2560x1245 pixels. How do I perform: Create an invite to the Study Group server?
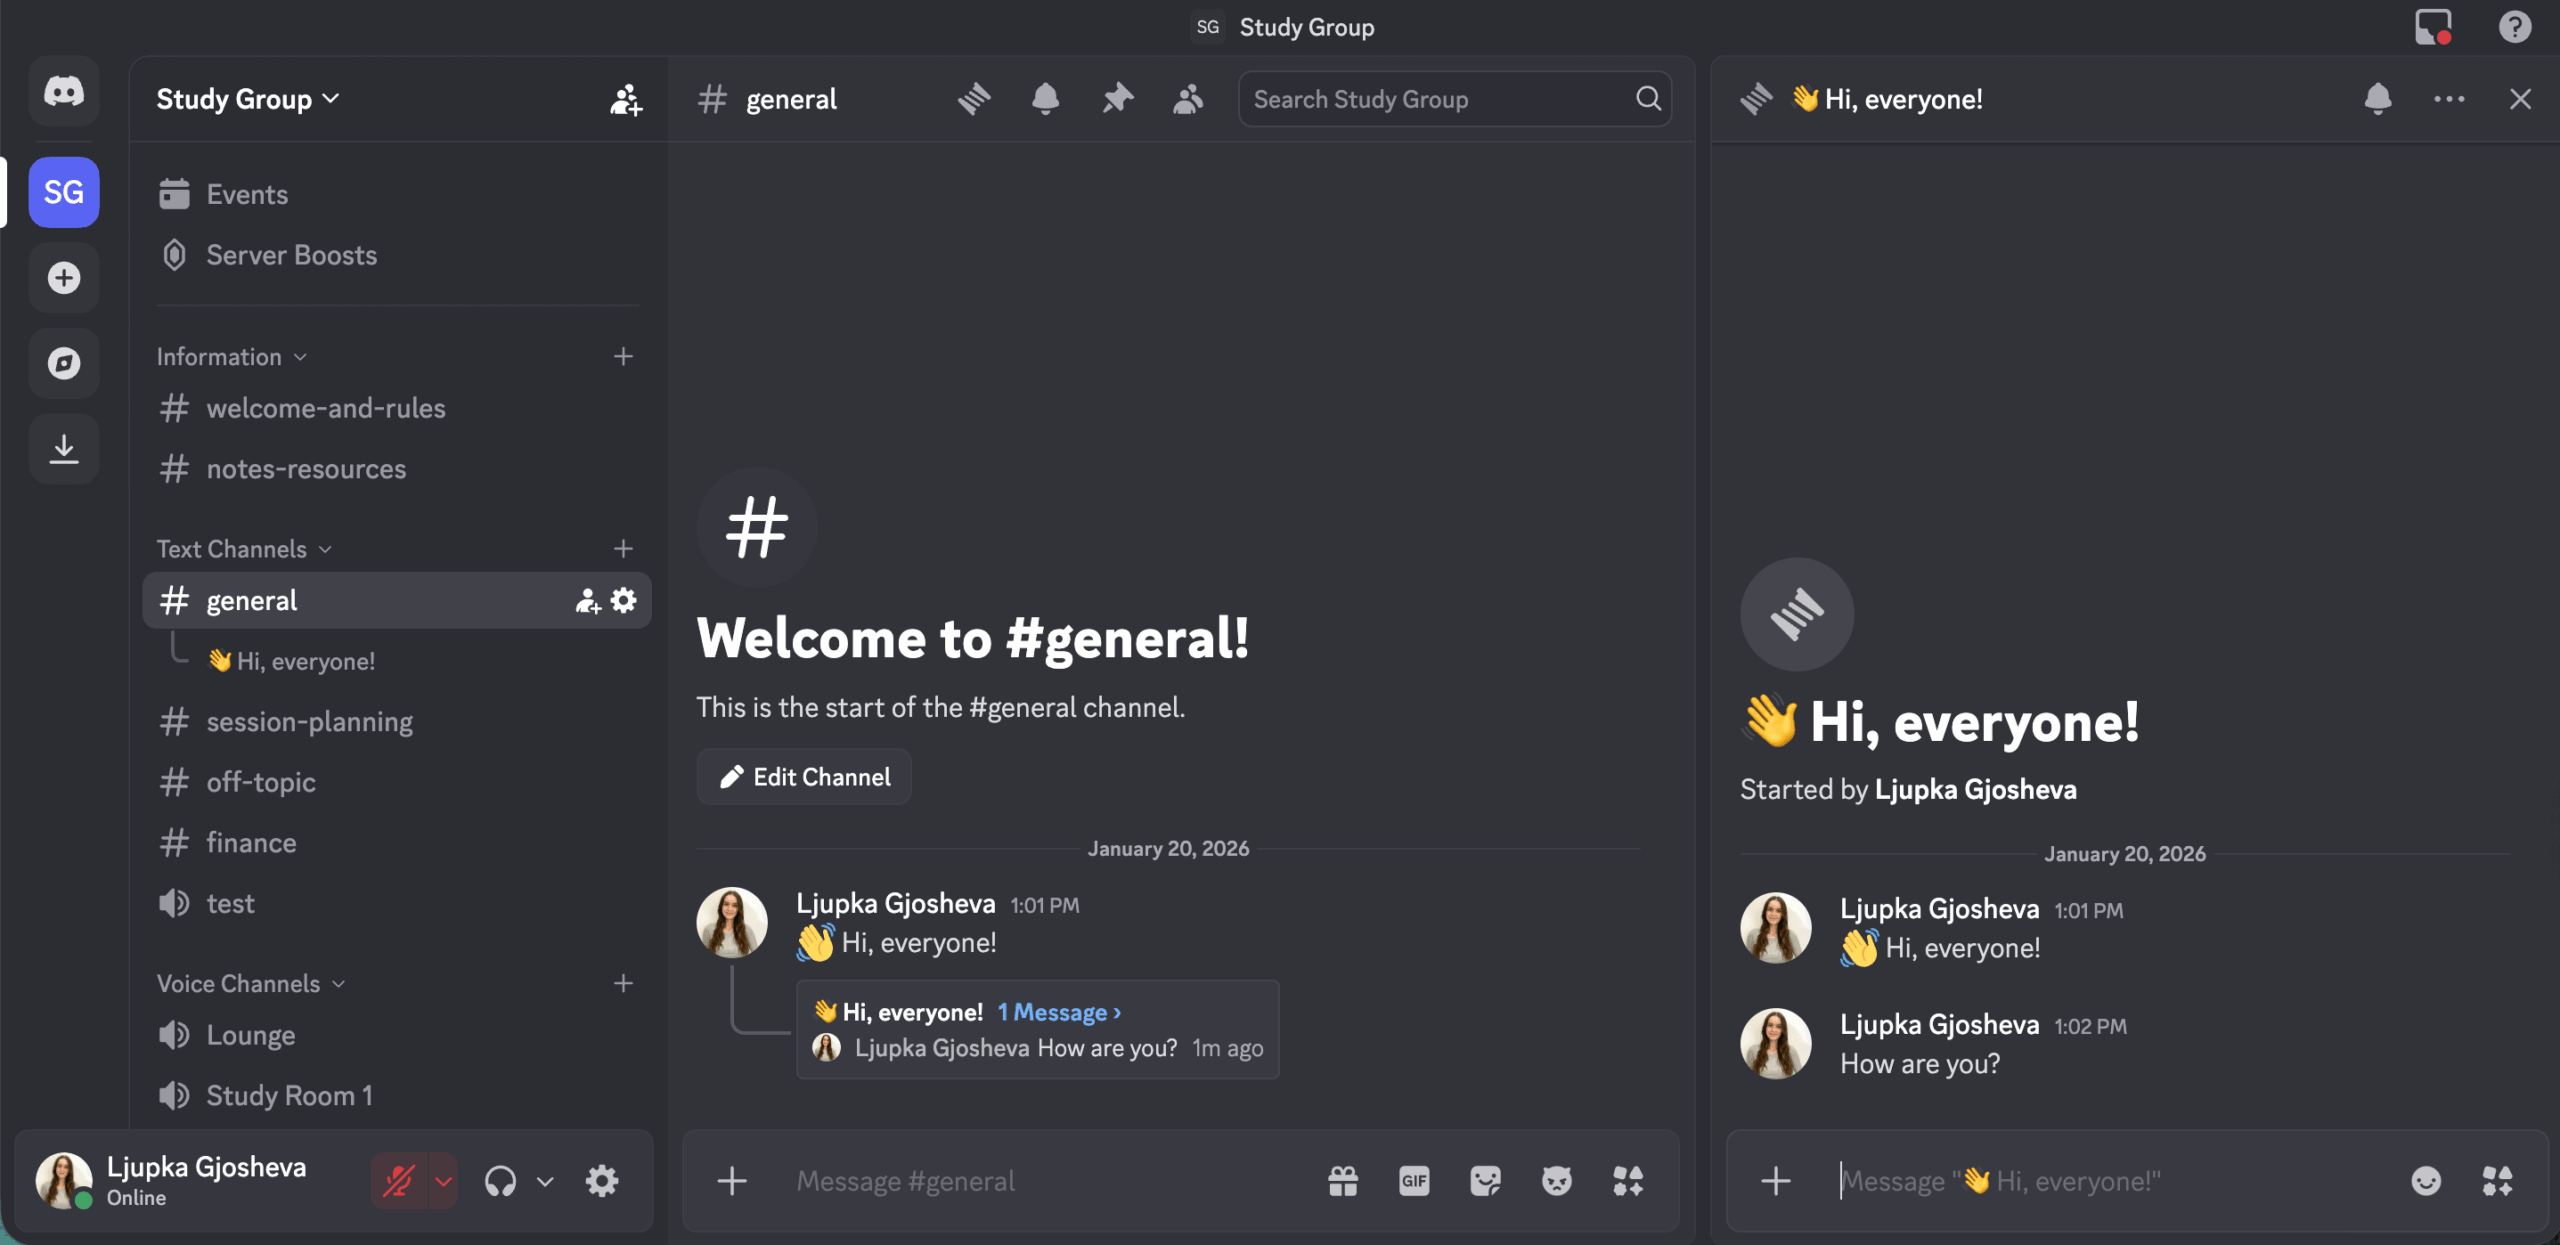pos(624,100)
